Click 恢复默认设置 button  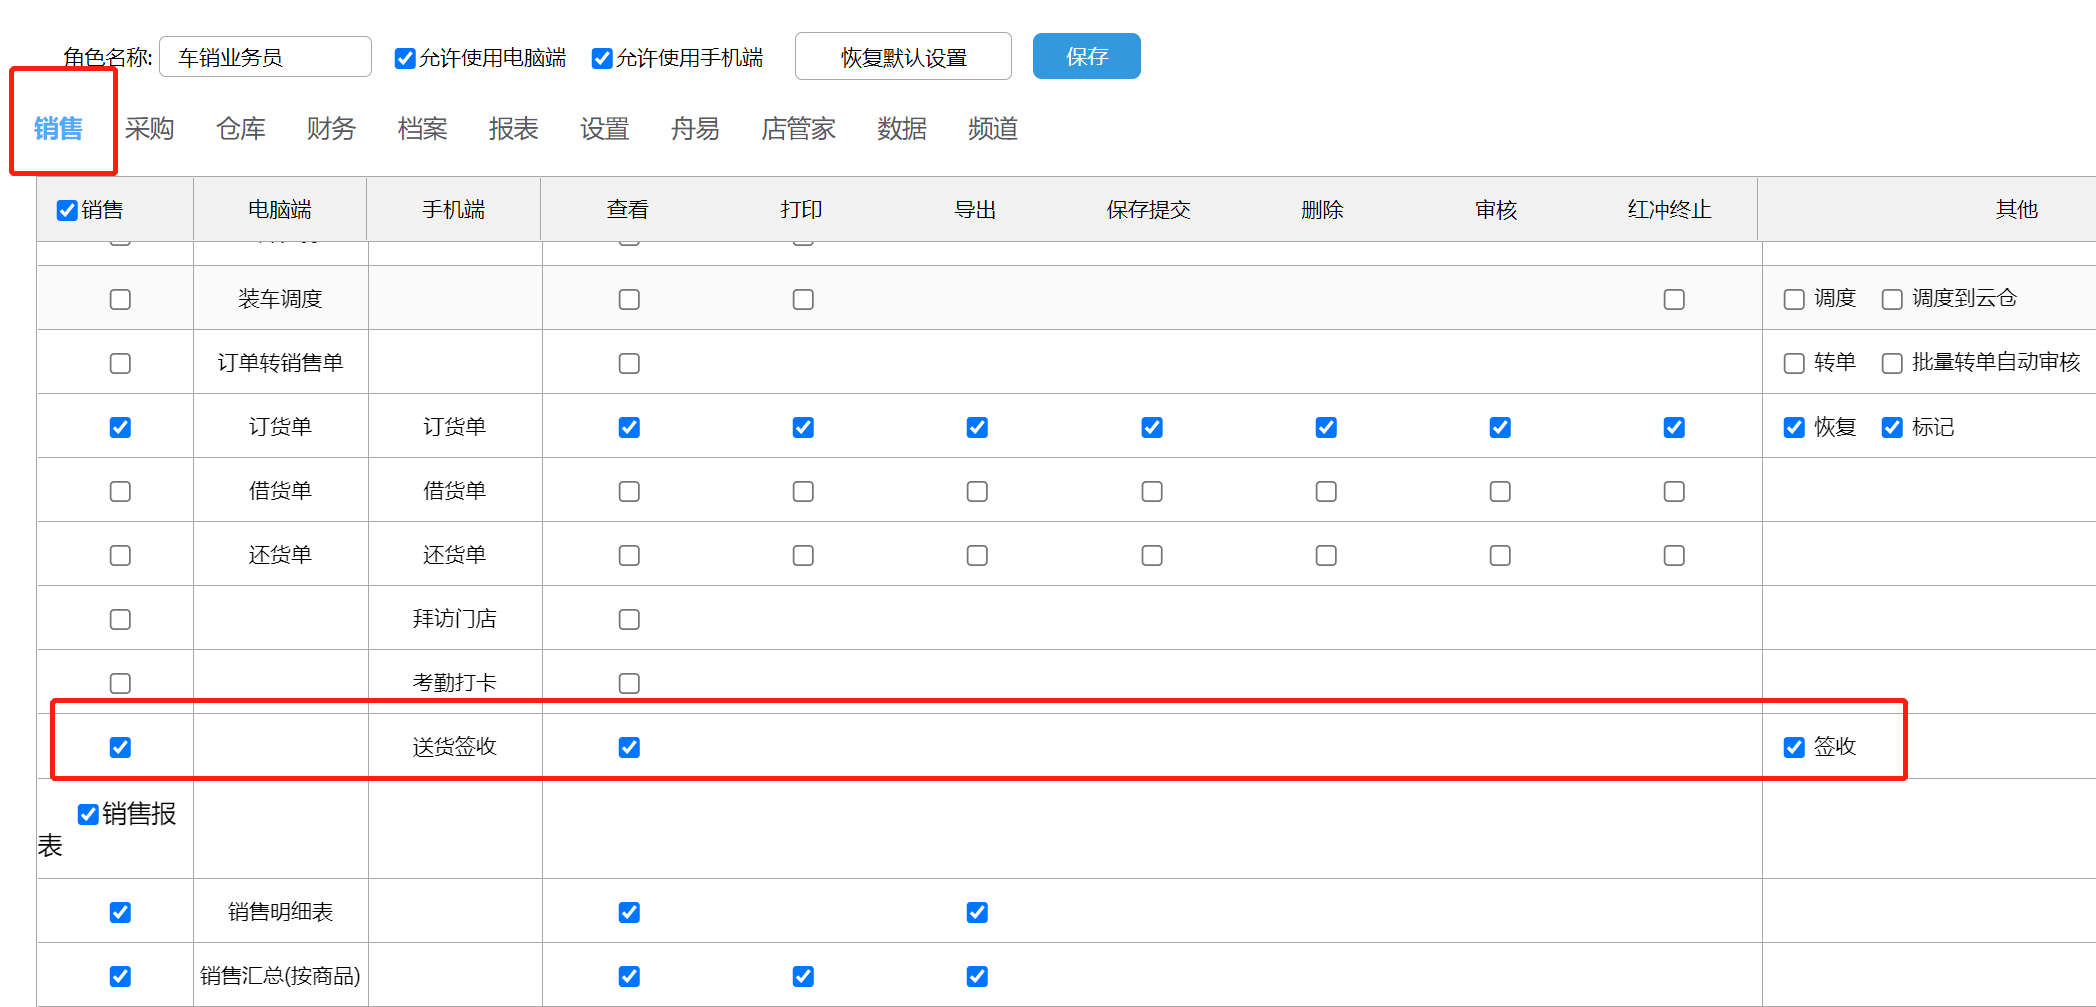[903, 57]
